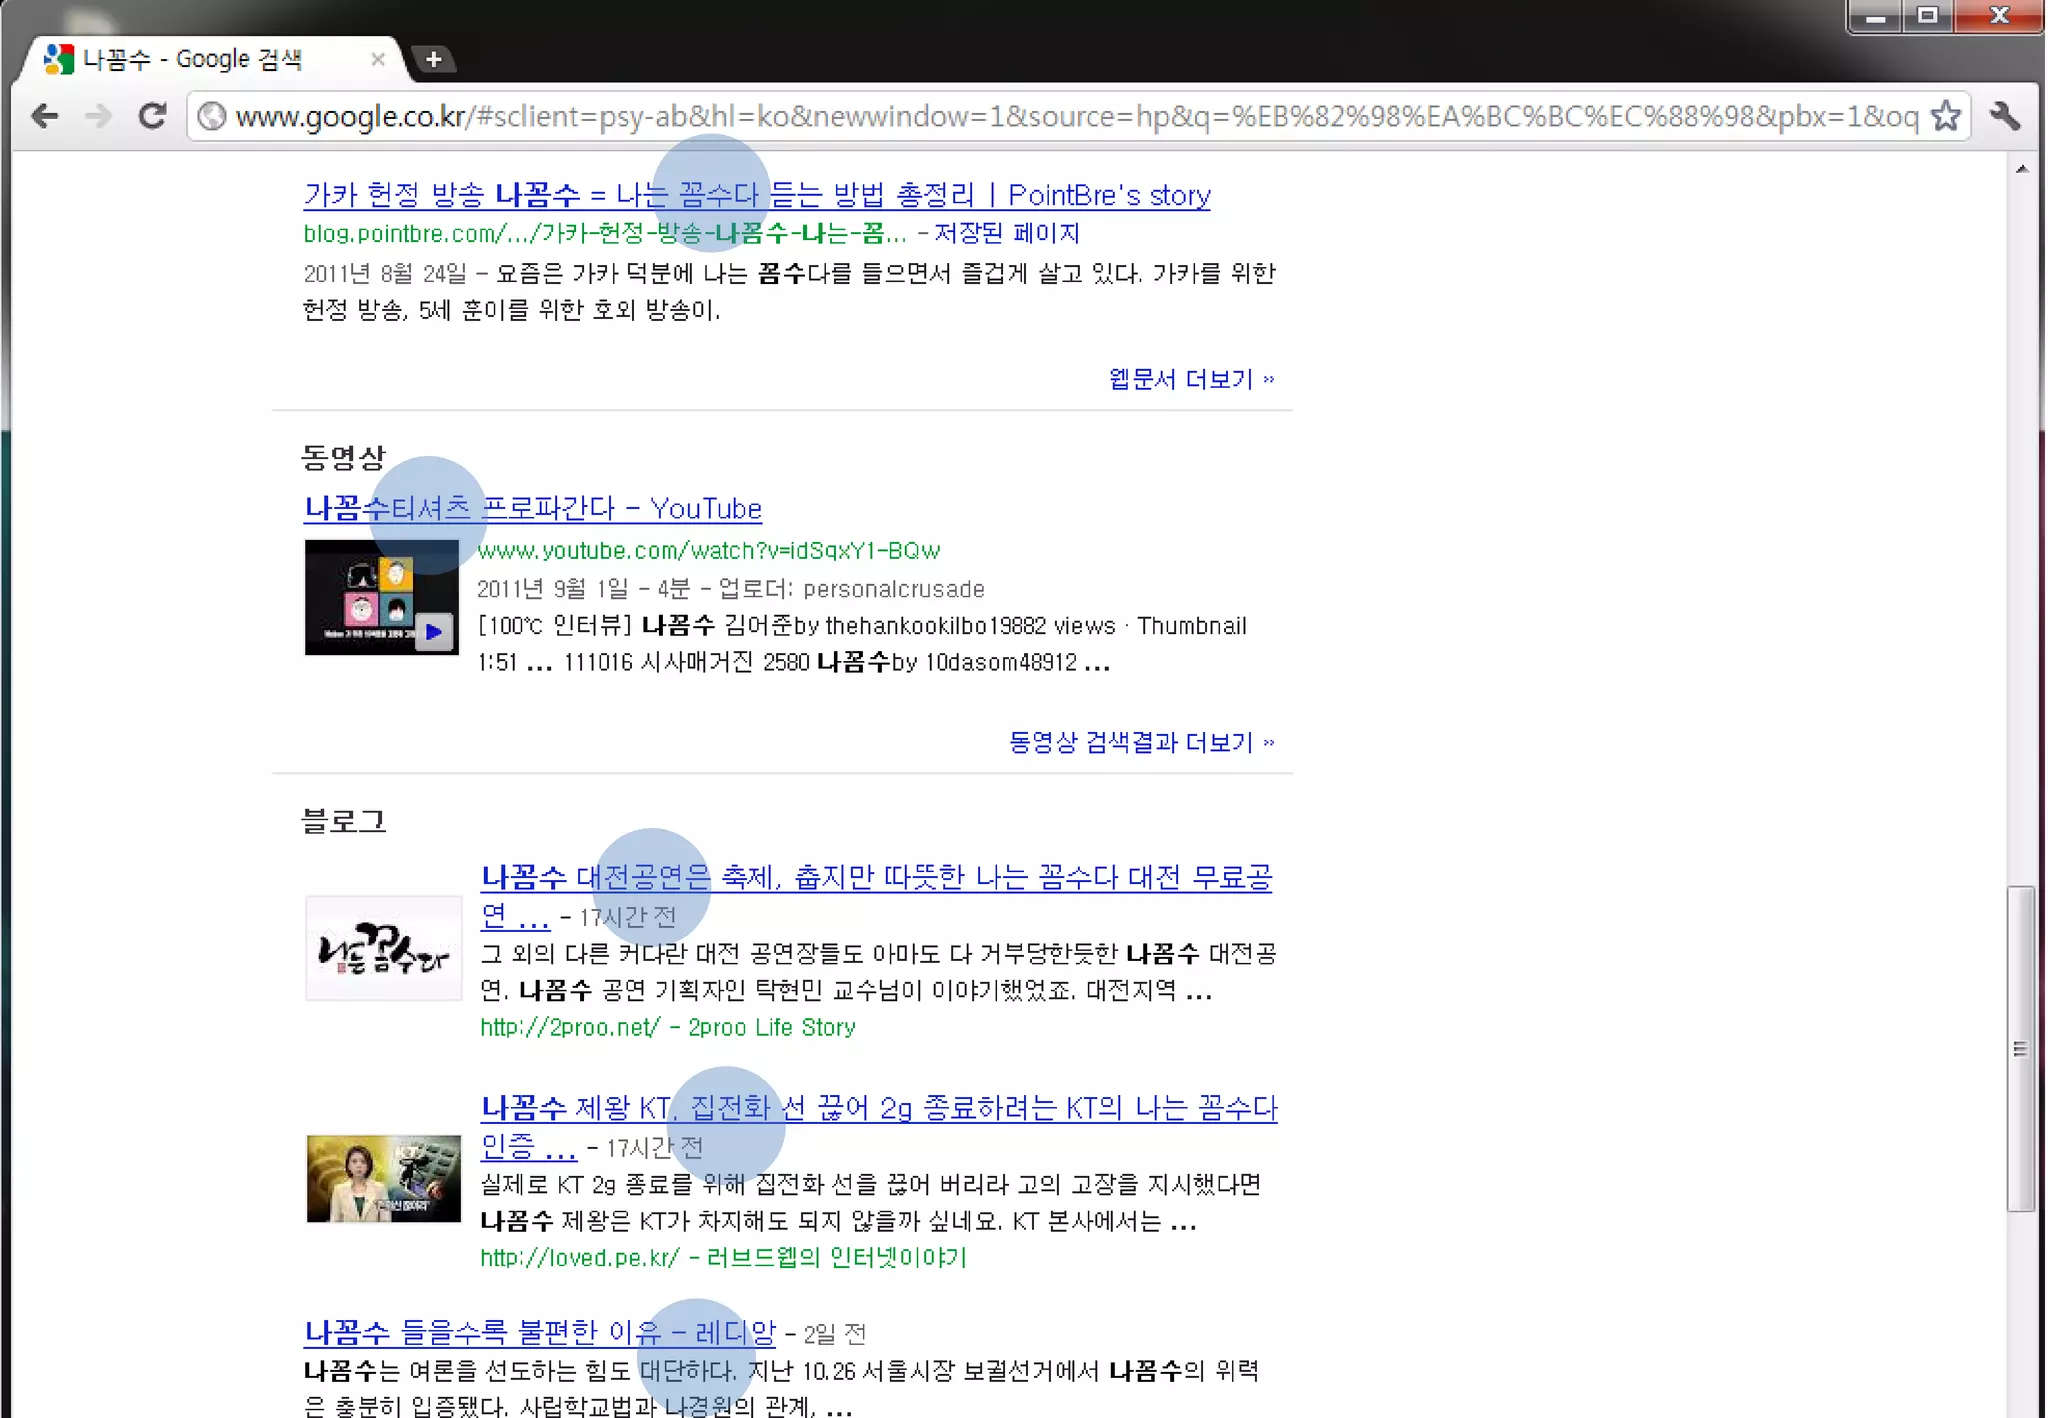2048x1418 pixels.
Task: Click the browser forward arrow button
Action: click(x=98, y=116)
